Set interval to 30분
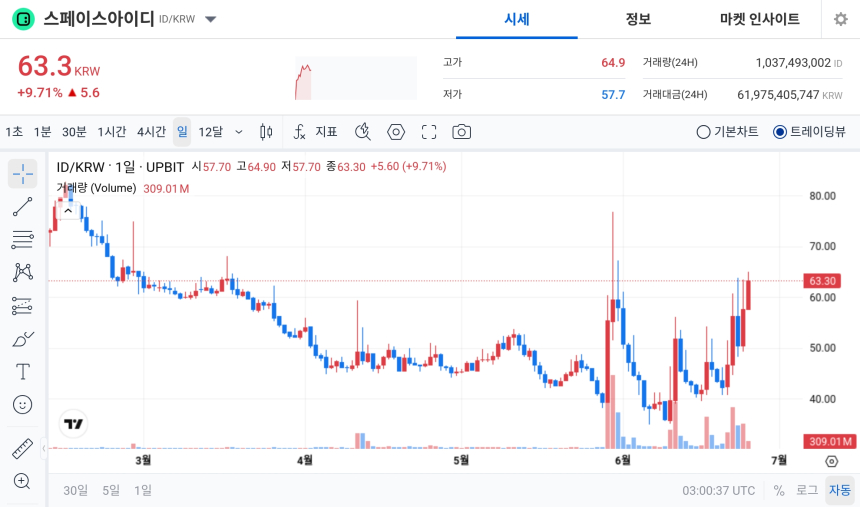Image resolution: width=860 pixels, height=507 pixels. click(x=74, y=132)
